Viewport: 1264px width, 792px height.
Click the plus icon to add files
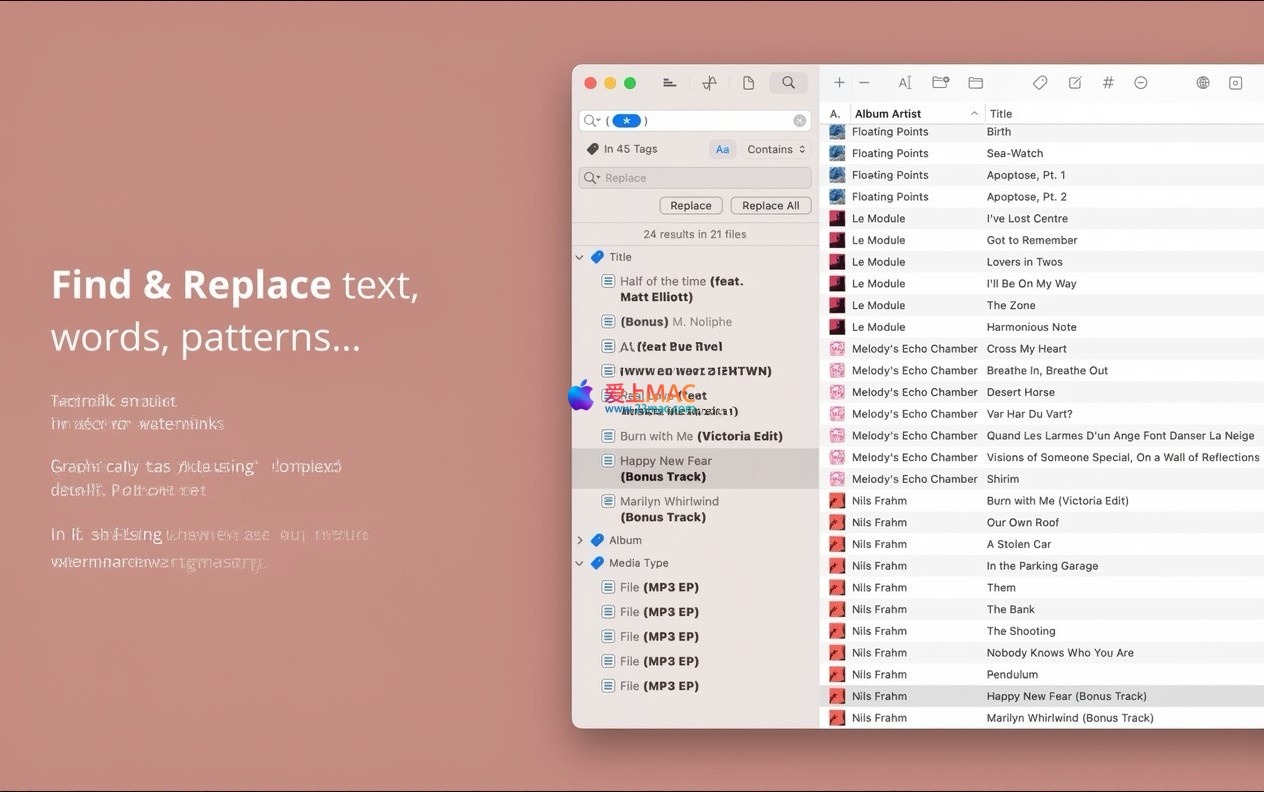click(x=839, y=83)
